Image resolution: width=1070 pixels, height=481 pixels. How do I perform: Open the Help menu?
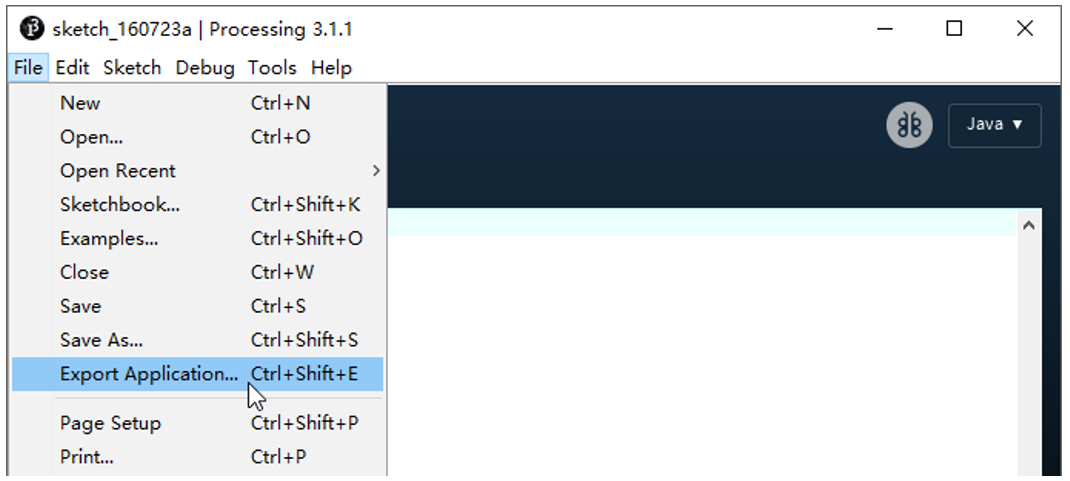(331, 68)
